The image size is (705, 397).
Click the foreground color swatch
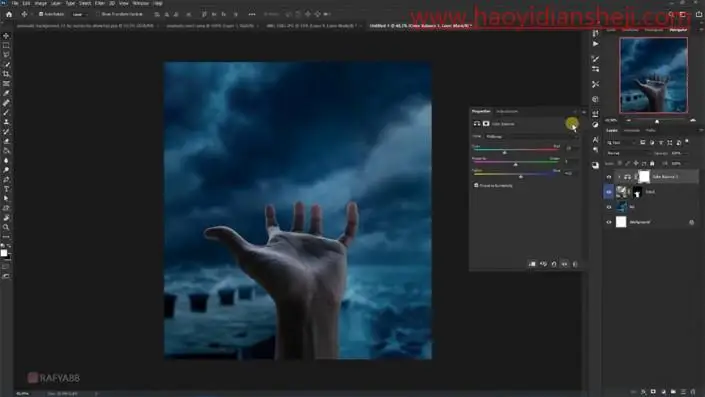coord(4,253)
